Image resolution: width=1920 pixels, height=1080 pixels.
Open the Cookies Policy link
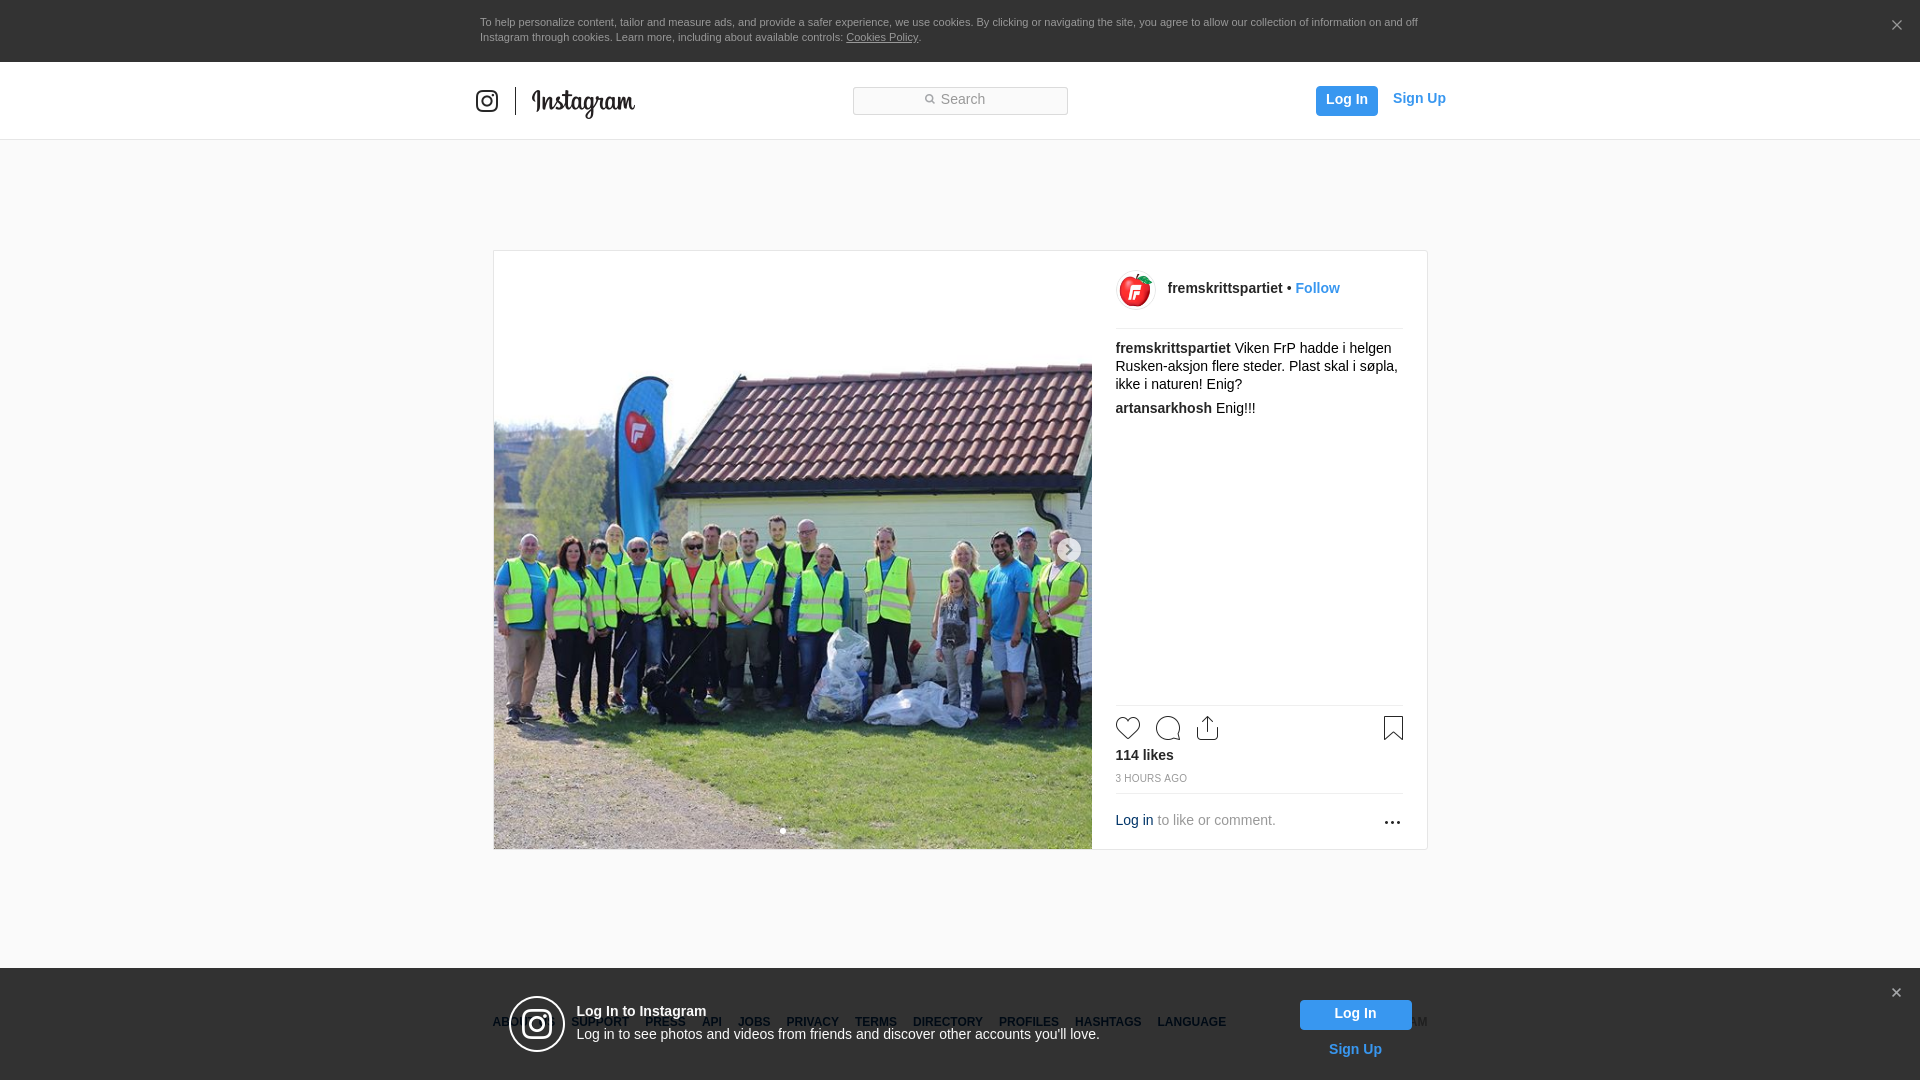882,37
